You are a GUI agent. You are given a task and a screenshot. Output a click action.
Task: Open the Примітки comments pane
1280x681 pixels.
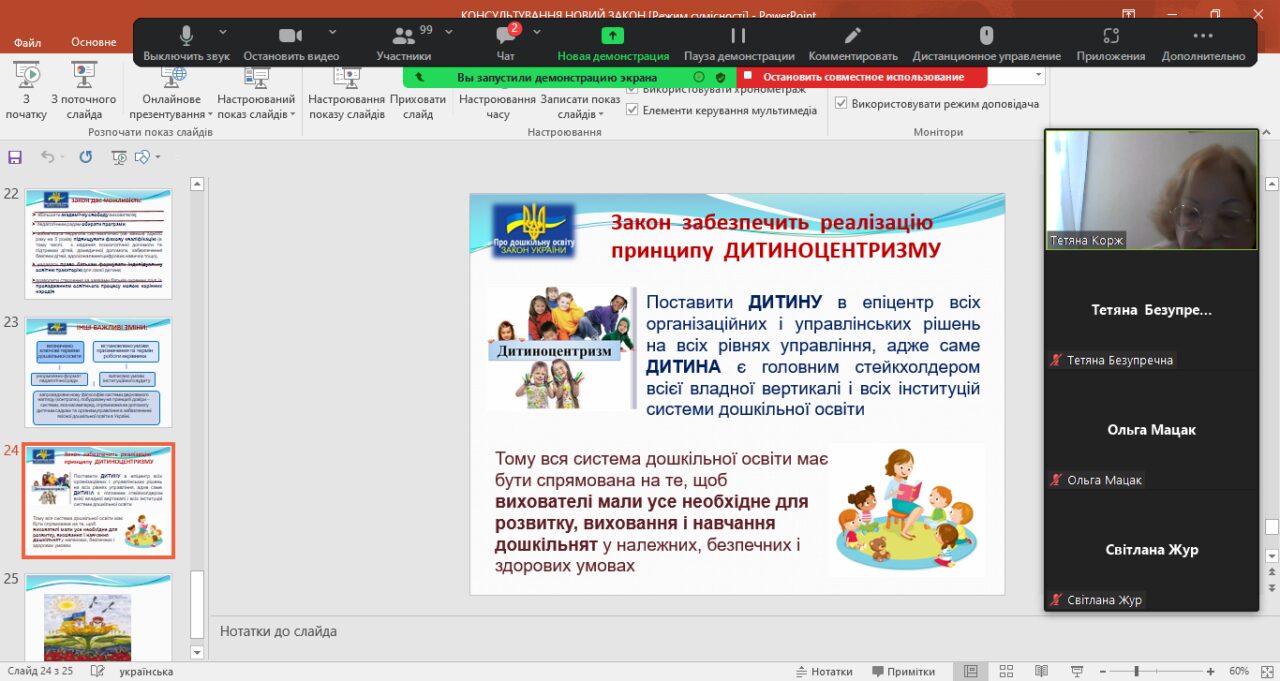click(x=903, y=671)
